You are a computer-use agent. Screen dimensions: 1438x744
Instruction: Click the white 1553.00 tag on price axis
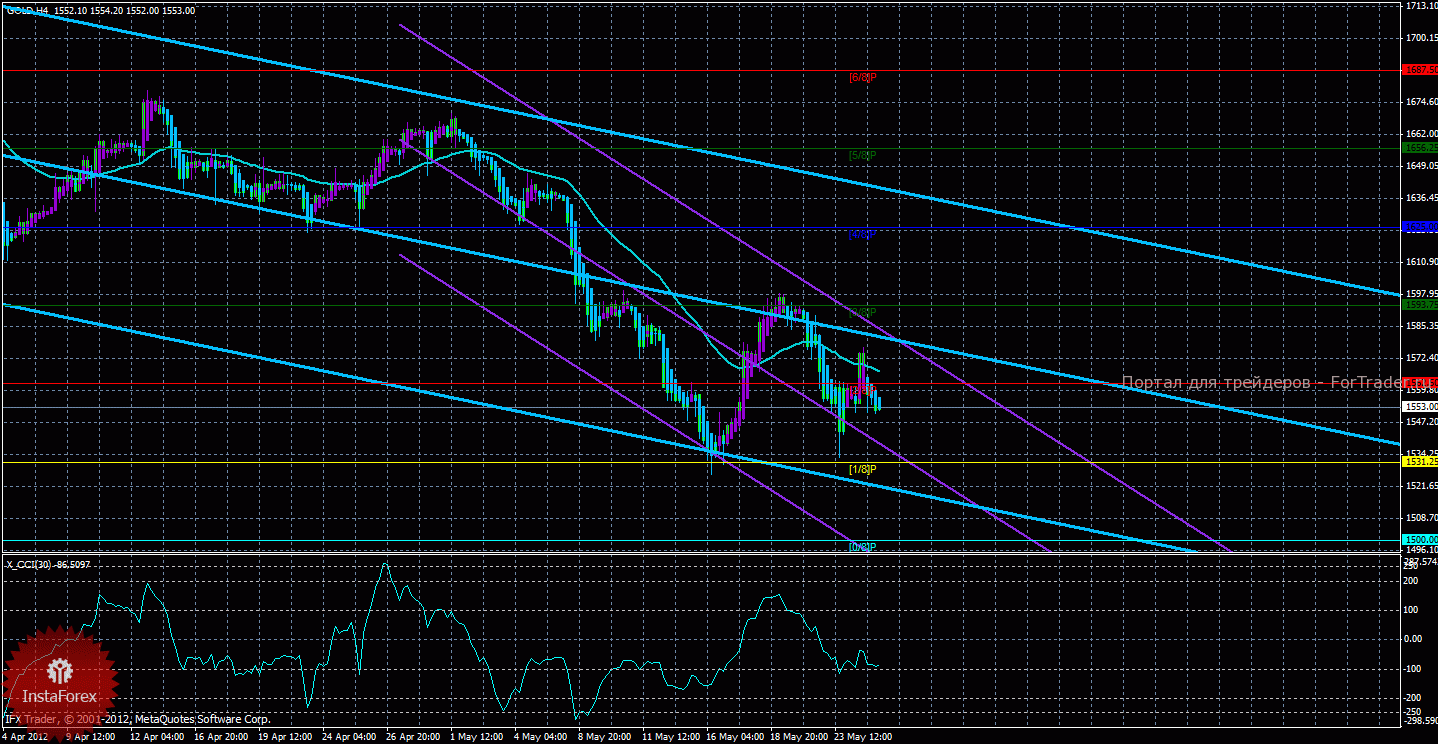[x=1420, y=407]
